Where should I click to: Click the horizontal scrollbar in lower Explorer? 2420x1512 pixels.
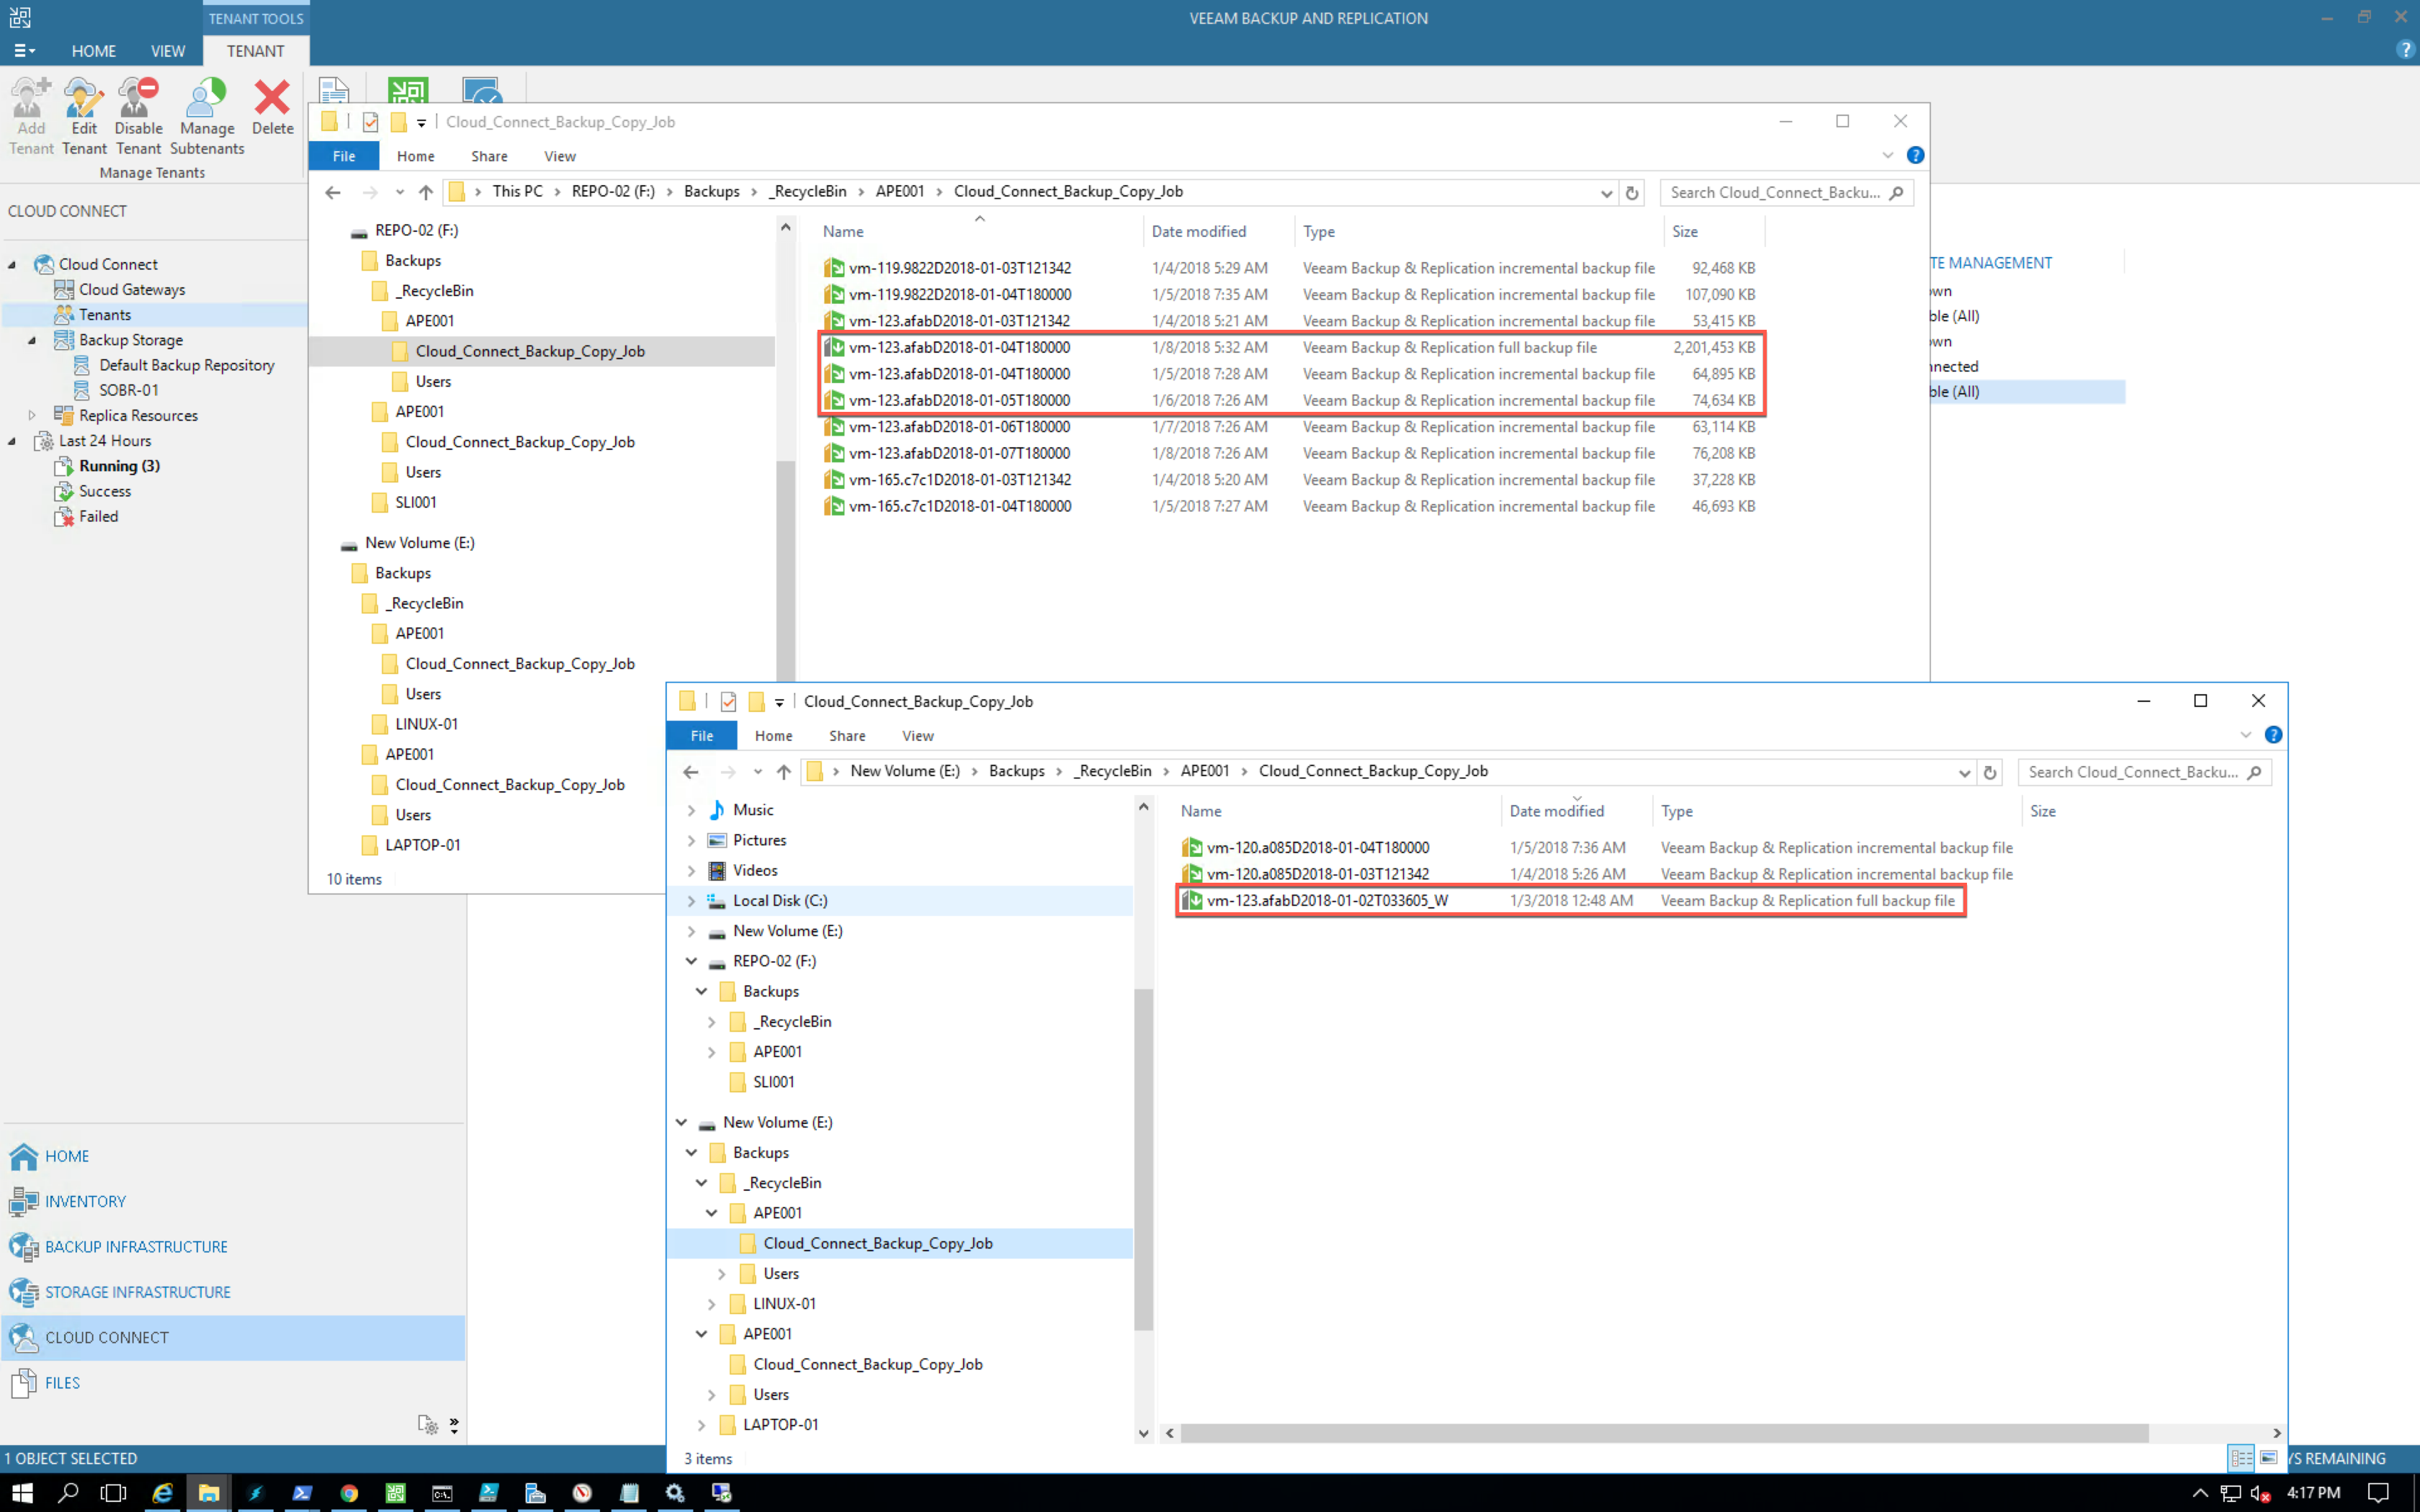[x=1664, y=1433]
